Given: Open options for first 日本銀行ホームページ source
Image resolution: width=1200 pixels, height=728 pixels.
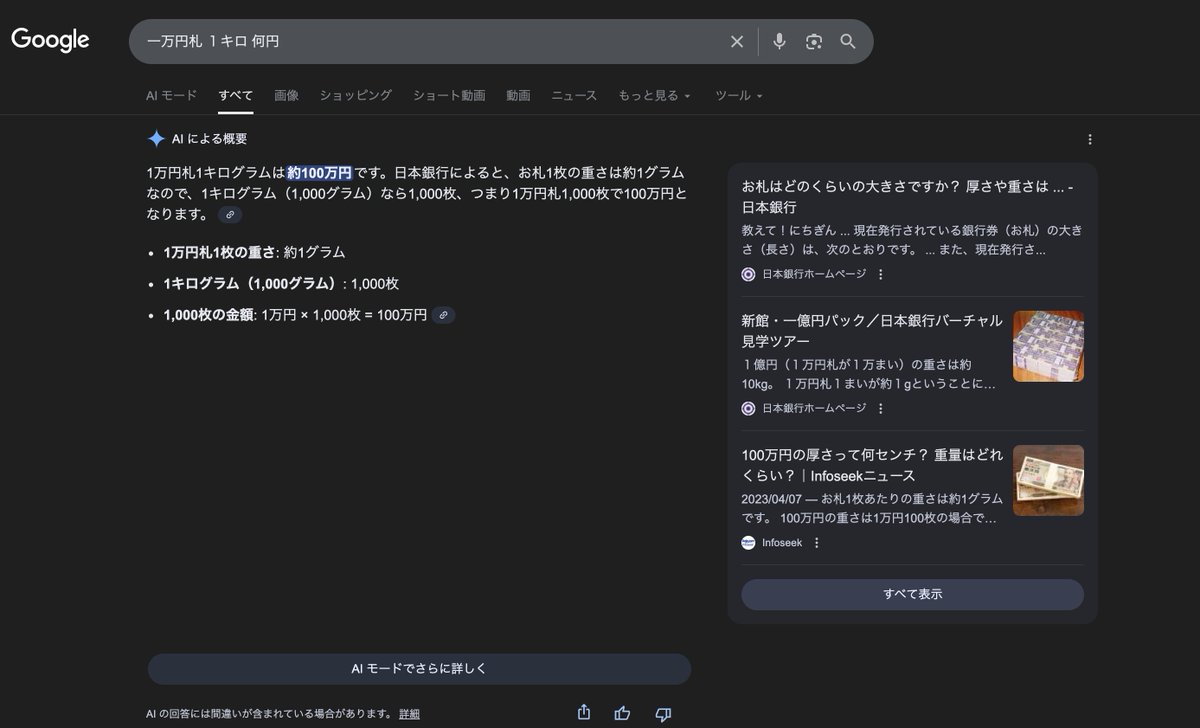Looking at the screenshot, I should point(880,274).
